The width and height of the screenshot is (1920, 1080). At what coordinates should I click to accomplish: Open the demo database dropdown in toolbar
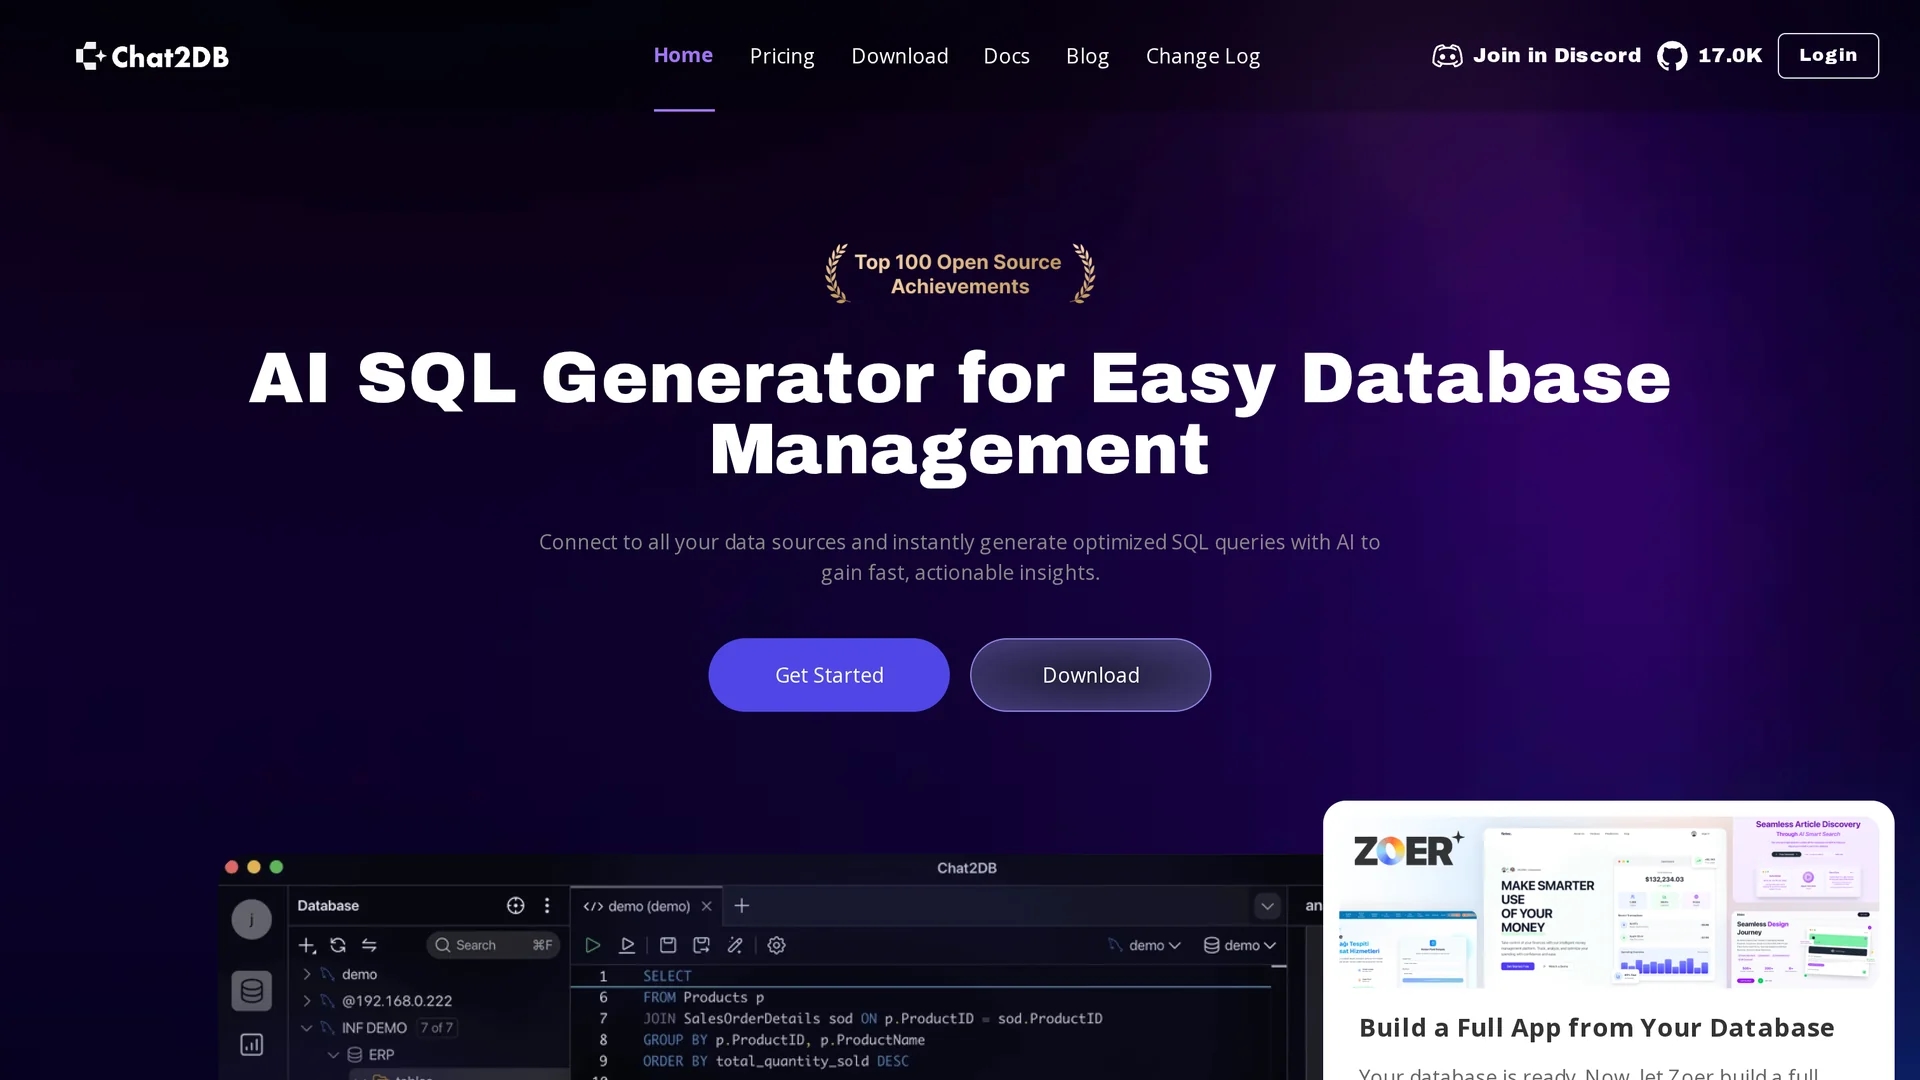click(1240, 945)
